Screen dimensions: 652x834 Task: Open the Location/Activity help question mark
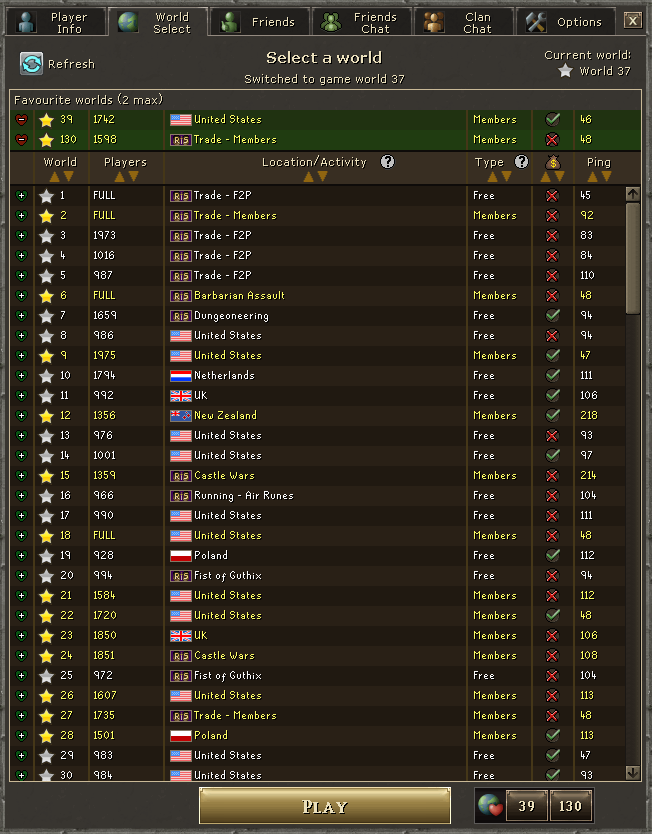(388, 162)
